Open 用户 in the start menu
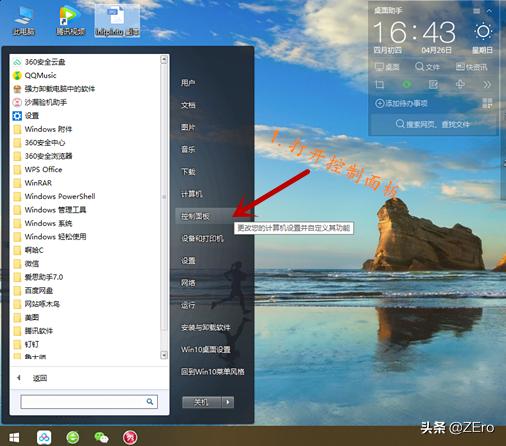 pos(188,83)
